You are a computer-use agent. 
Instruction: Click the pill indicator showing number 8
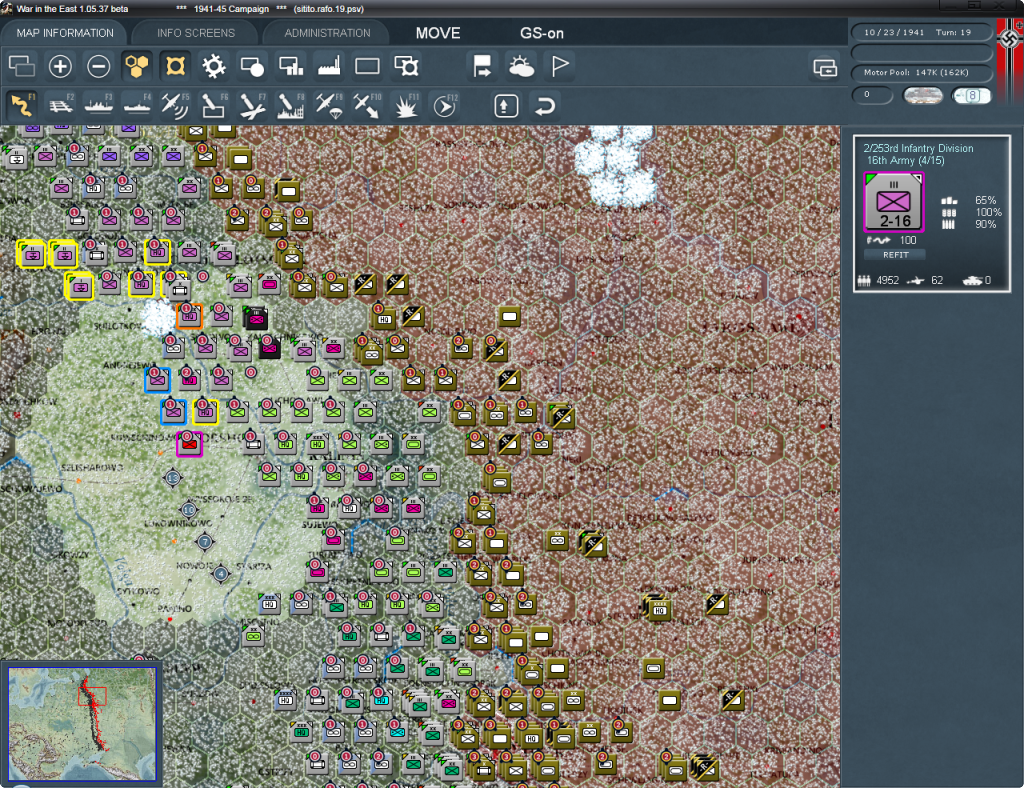[971, 95]
